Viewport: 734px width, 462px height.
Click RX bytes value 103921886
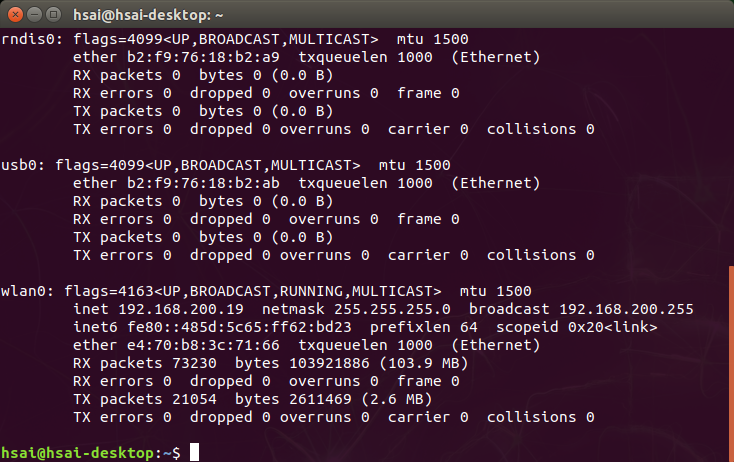[x=329, y=363]
